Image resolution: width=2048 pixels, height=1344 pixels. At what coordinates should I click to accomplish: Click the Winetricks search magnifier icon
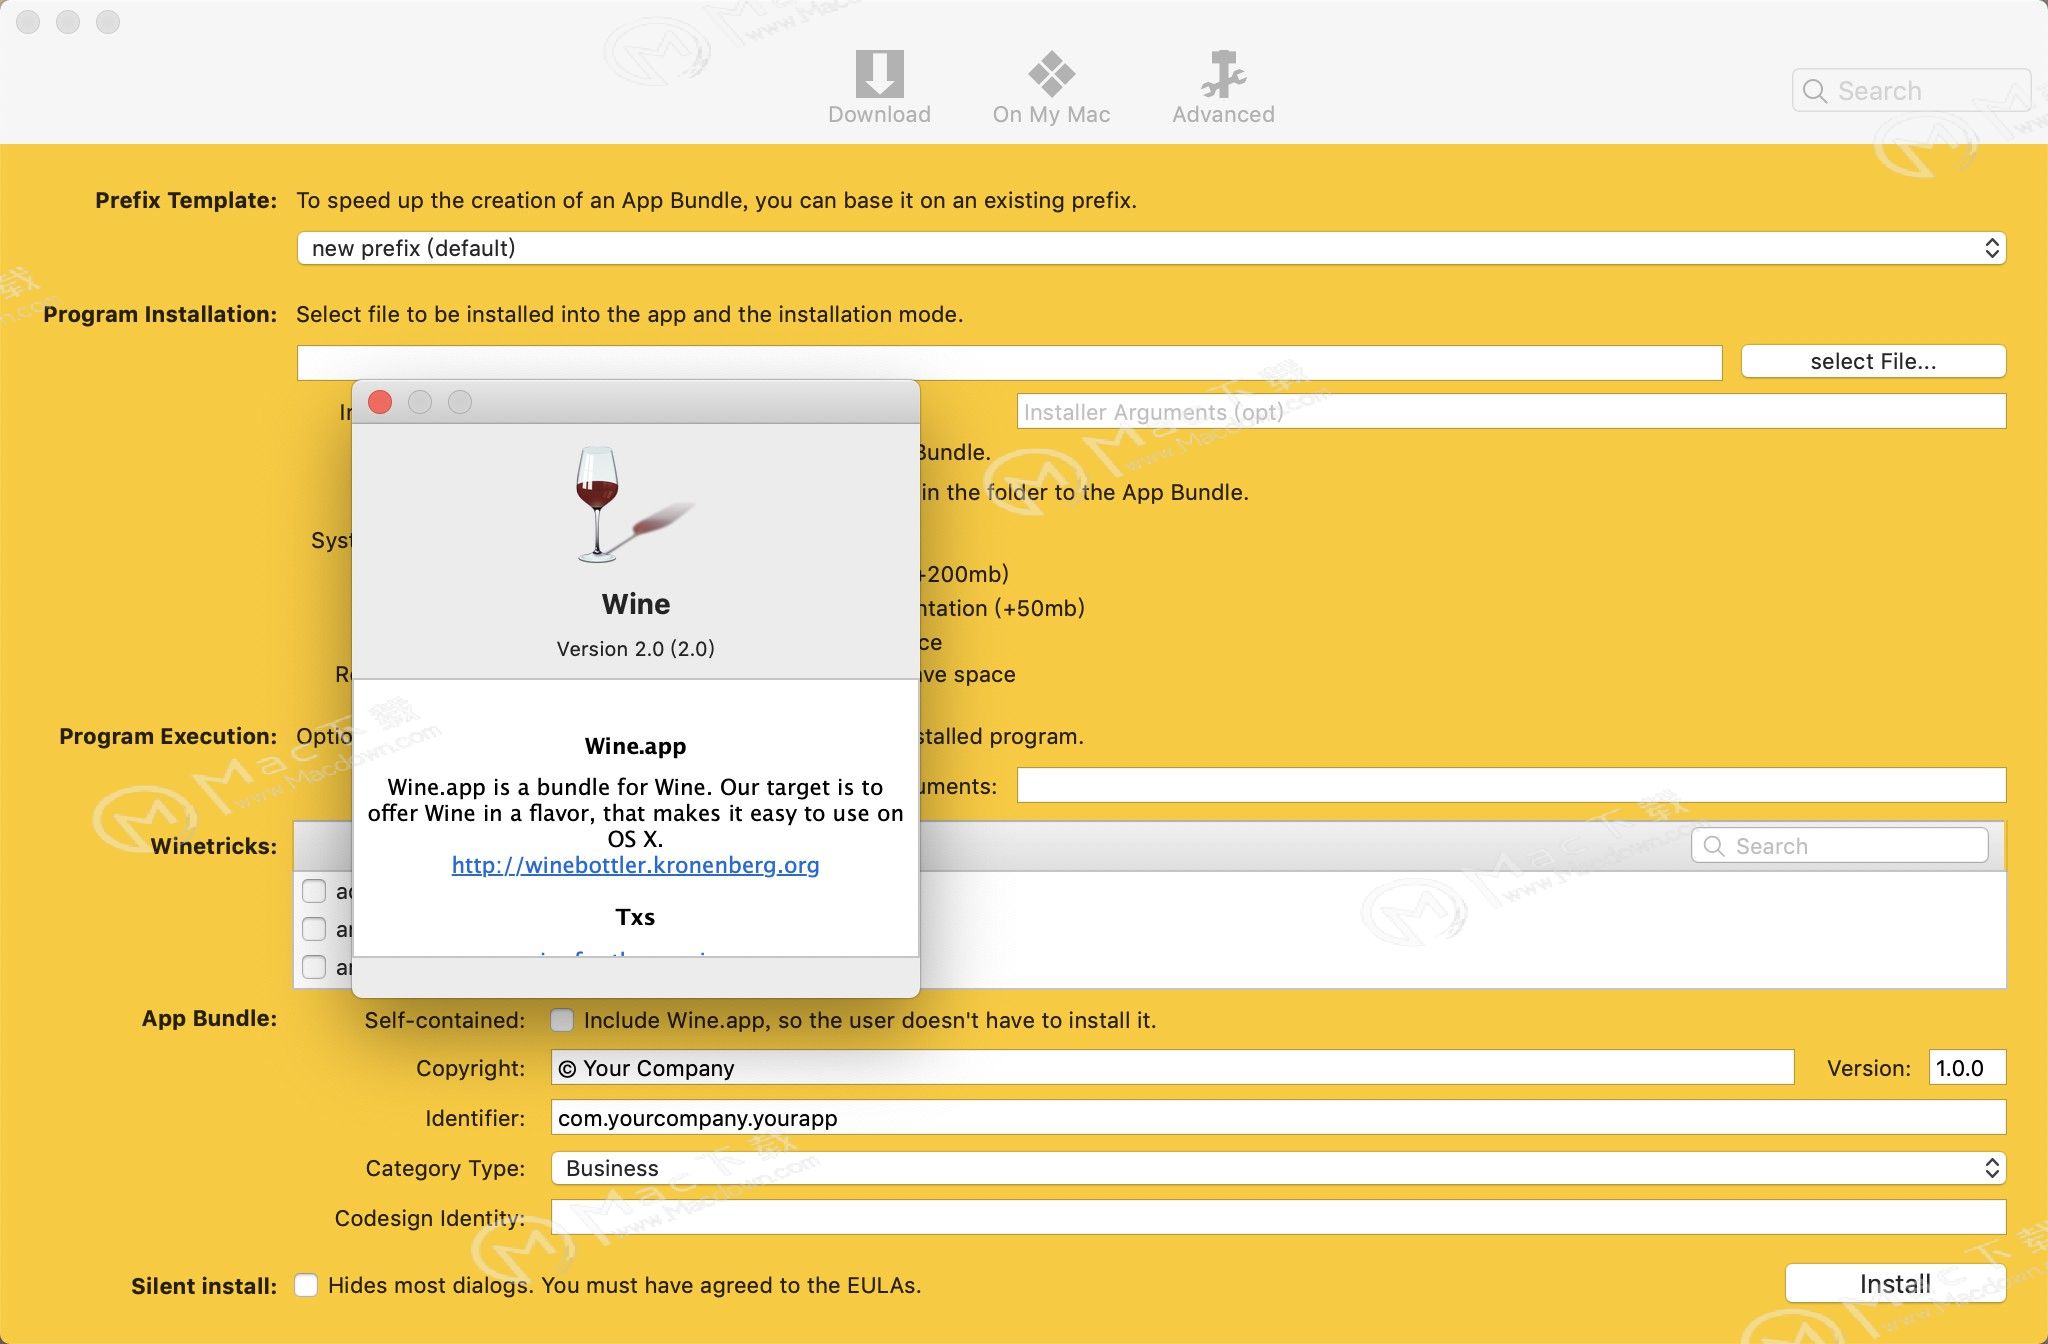pyautogui.click(x=1713, y=846)
